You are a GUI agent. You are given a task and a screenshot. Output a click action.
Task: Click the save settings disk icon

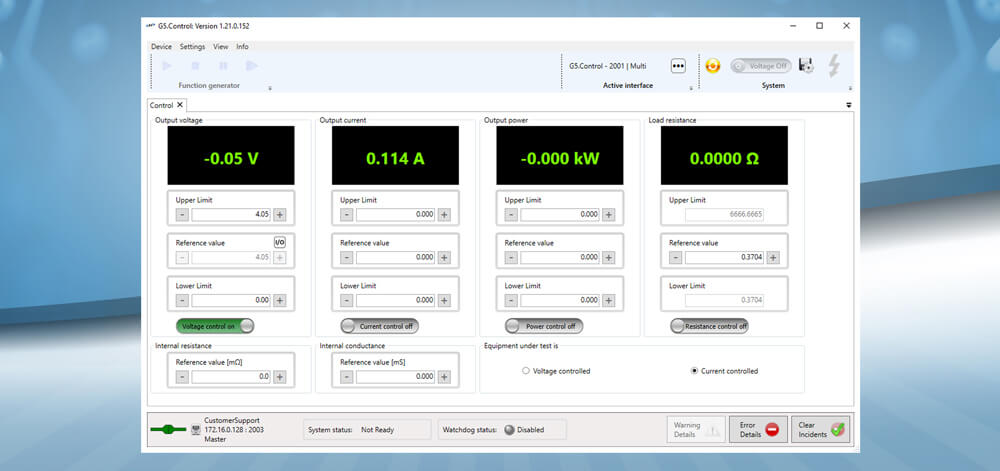(x=806, y=66)
